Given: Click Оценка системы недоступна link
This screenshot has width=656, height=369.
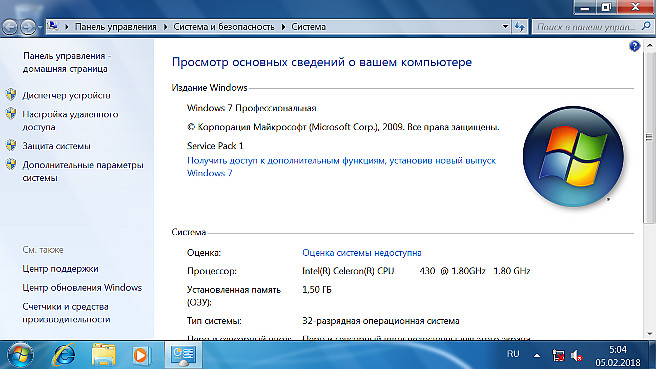Looking at the screenshot, I should coord(361,253).
